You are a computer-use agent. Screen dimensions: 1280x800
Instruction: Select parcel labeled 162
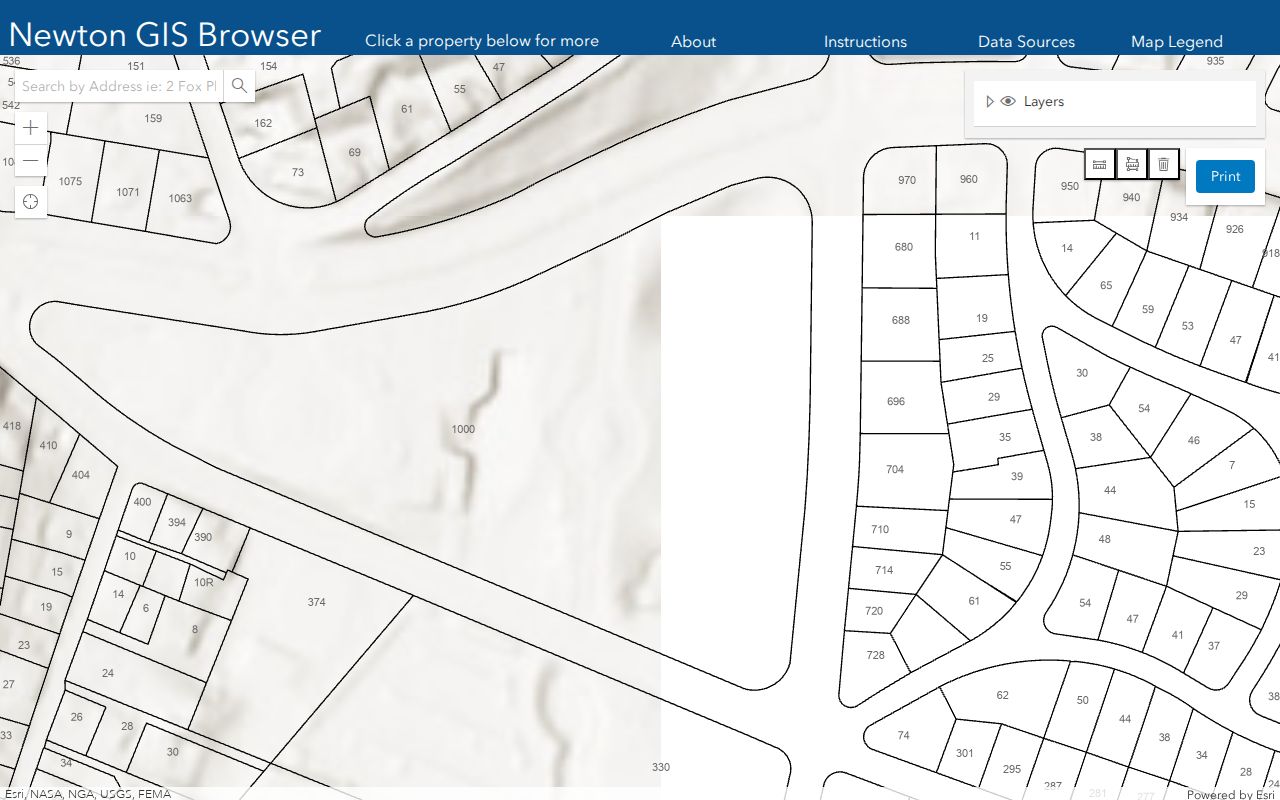(263, 123)
